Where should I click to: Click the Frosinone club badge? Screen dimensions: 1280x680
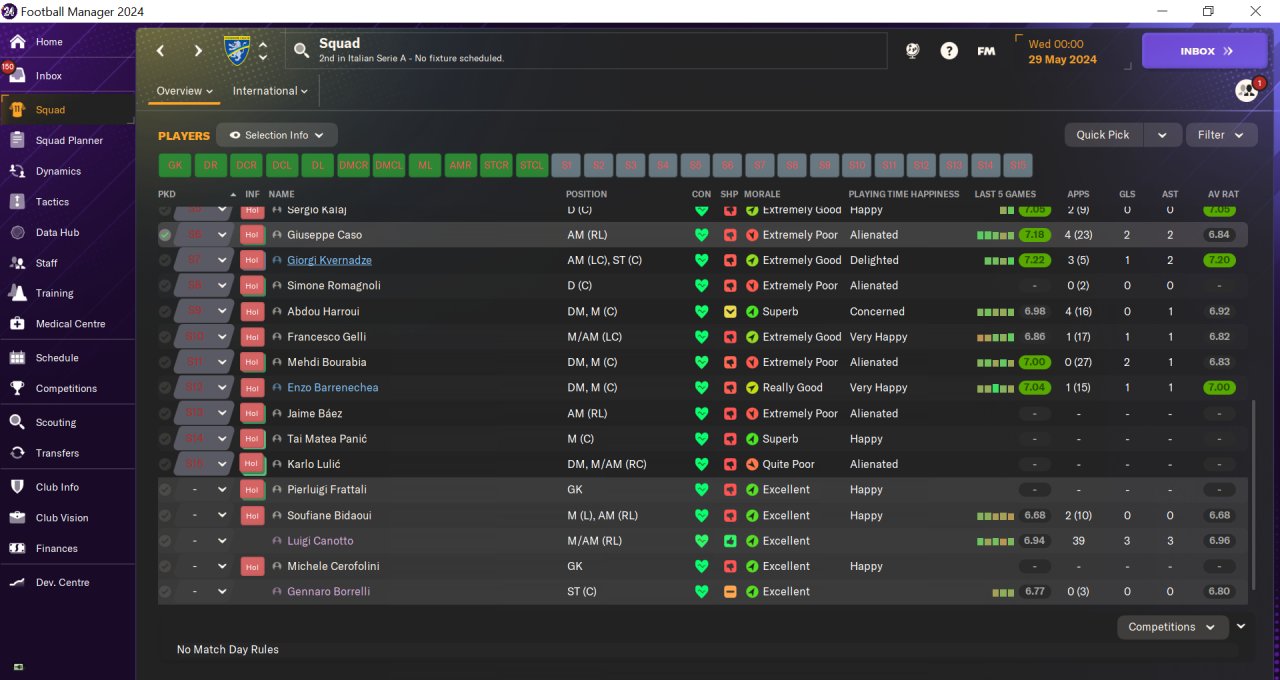tap(237, 50)
